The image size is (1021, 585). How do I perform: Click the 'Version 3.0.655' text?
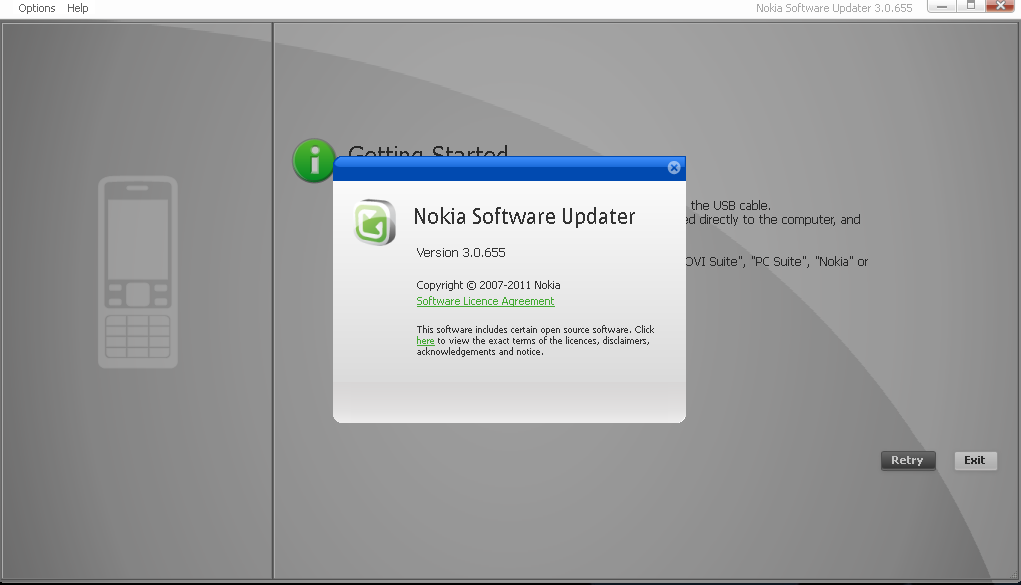tap(461, 252)
